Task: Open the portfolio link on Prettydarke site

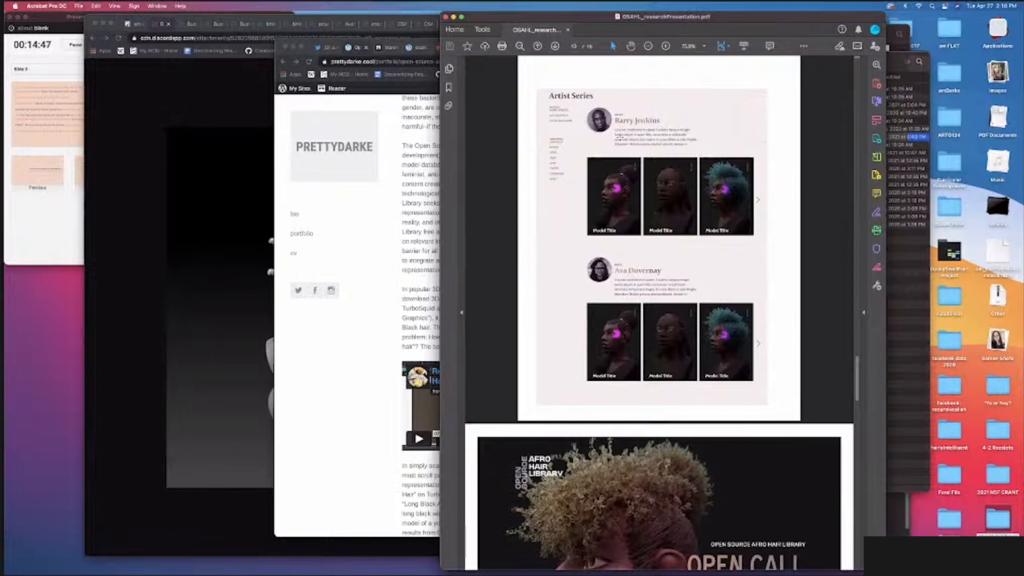Action: coord(302,234)
